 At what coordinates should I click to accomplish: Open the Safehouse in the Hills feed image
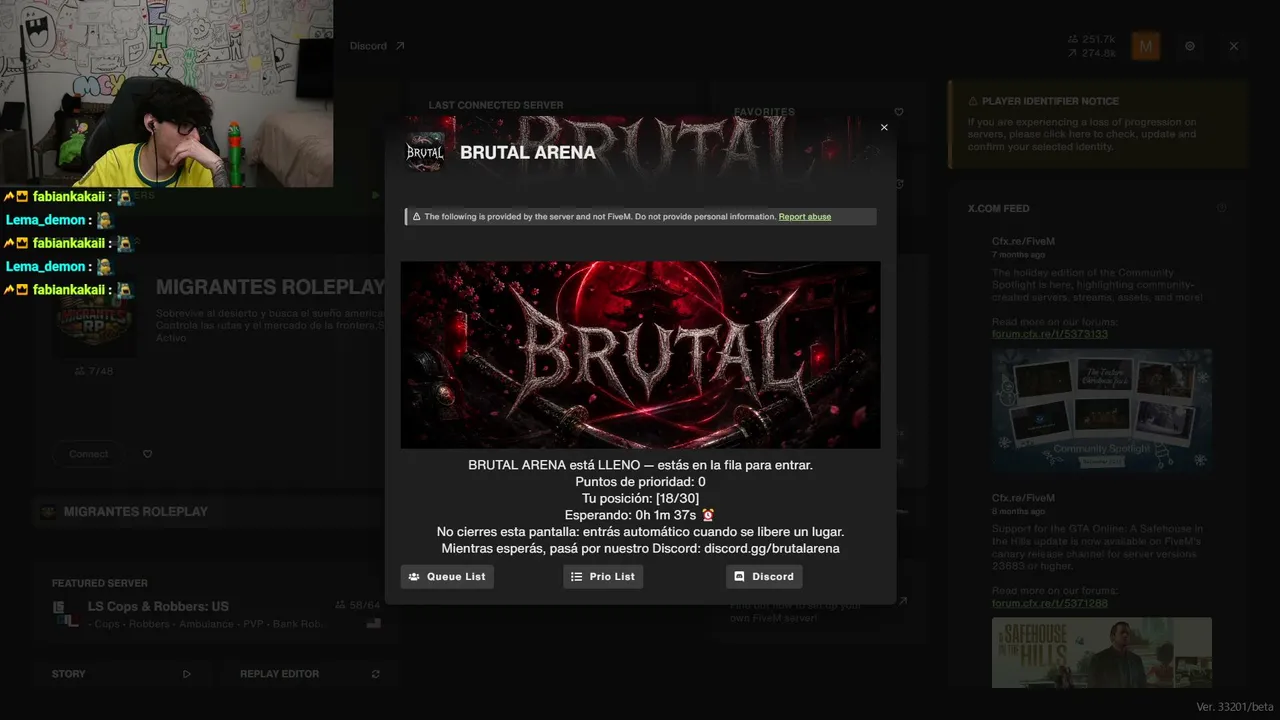1102,652
